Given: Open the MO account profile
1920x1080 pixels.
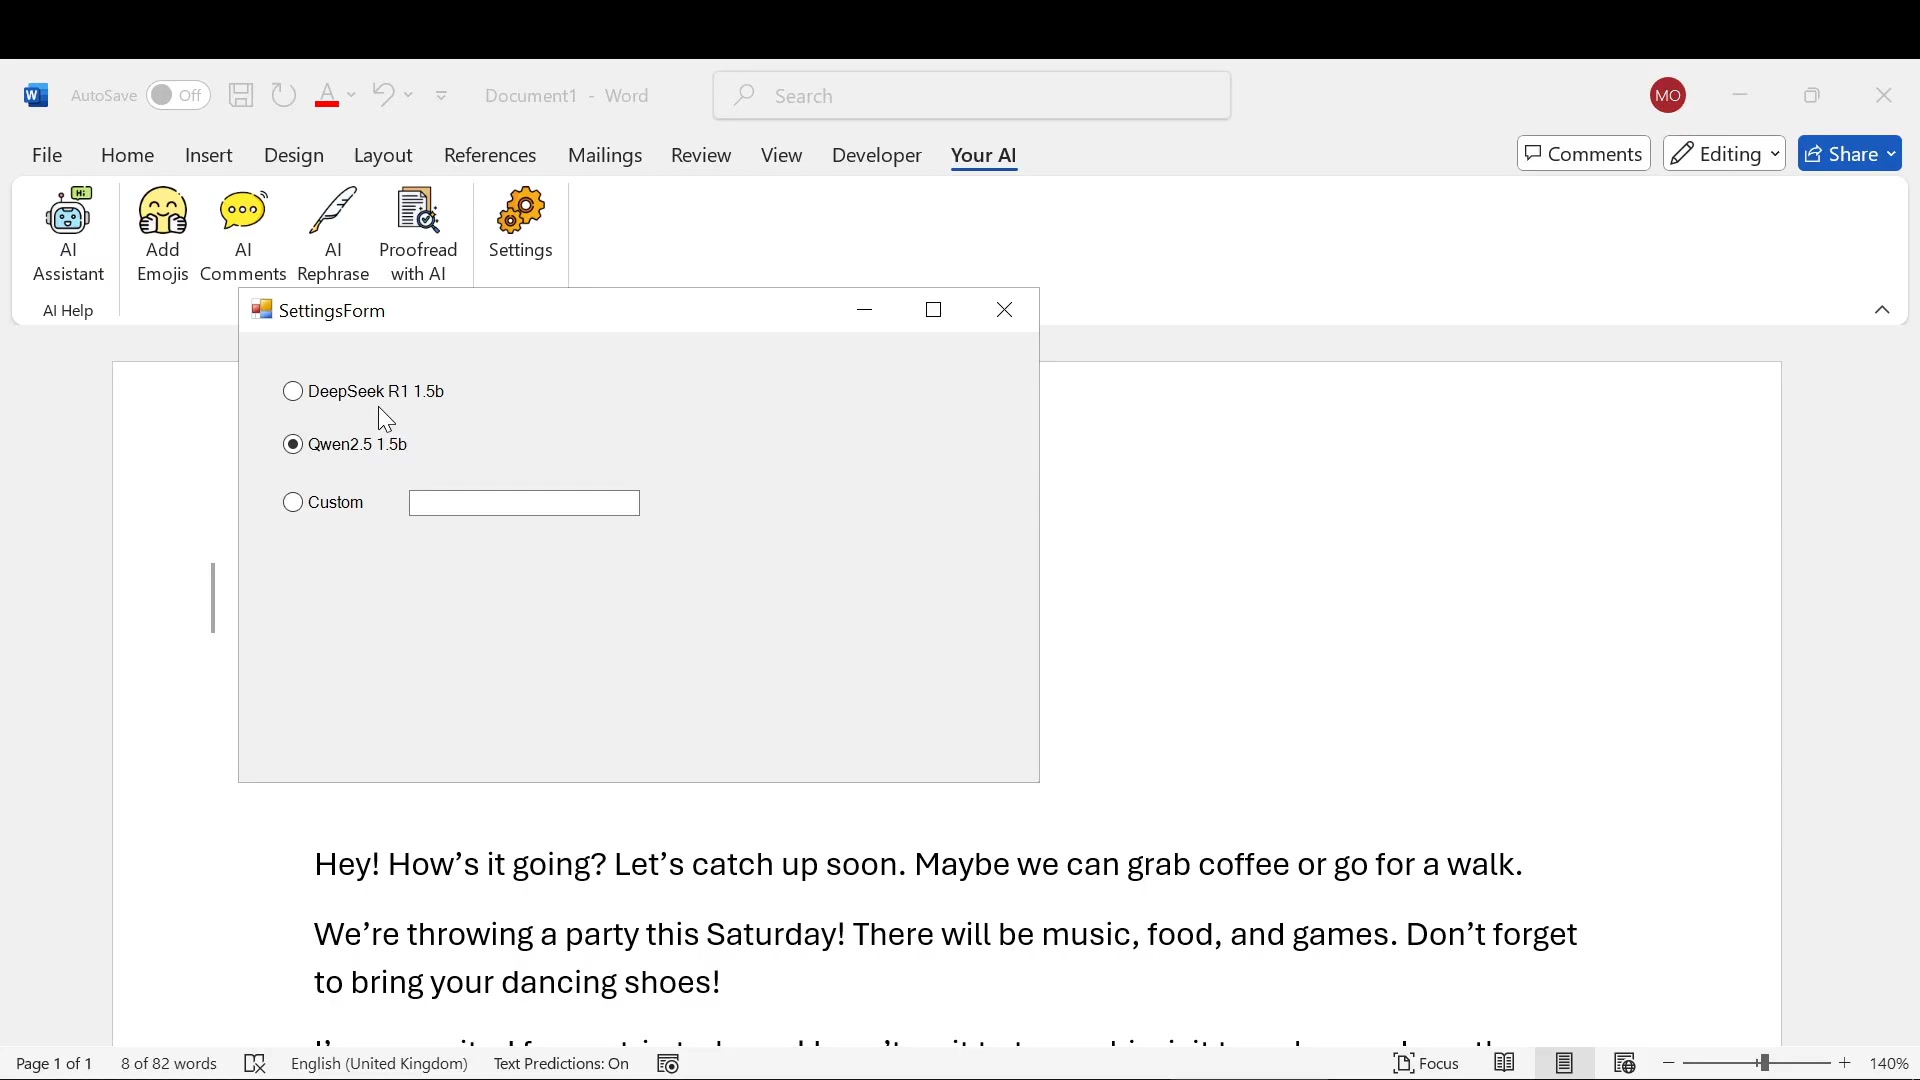Looking at the screenshot, I should (1668, 96).
